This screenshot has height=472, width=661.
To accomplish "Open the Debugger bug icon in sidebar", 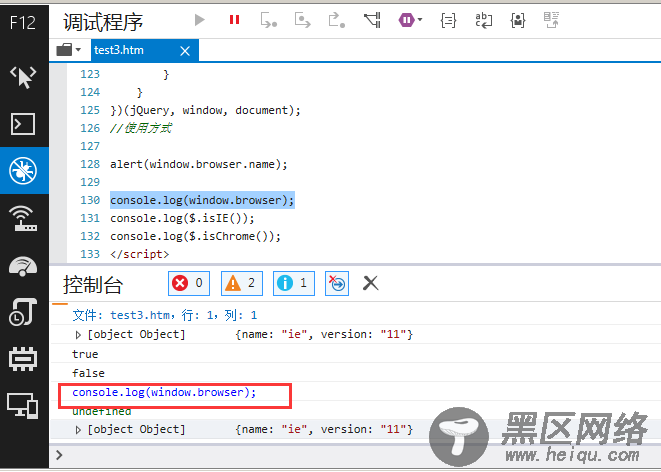I will click(x=23, y=171).
